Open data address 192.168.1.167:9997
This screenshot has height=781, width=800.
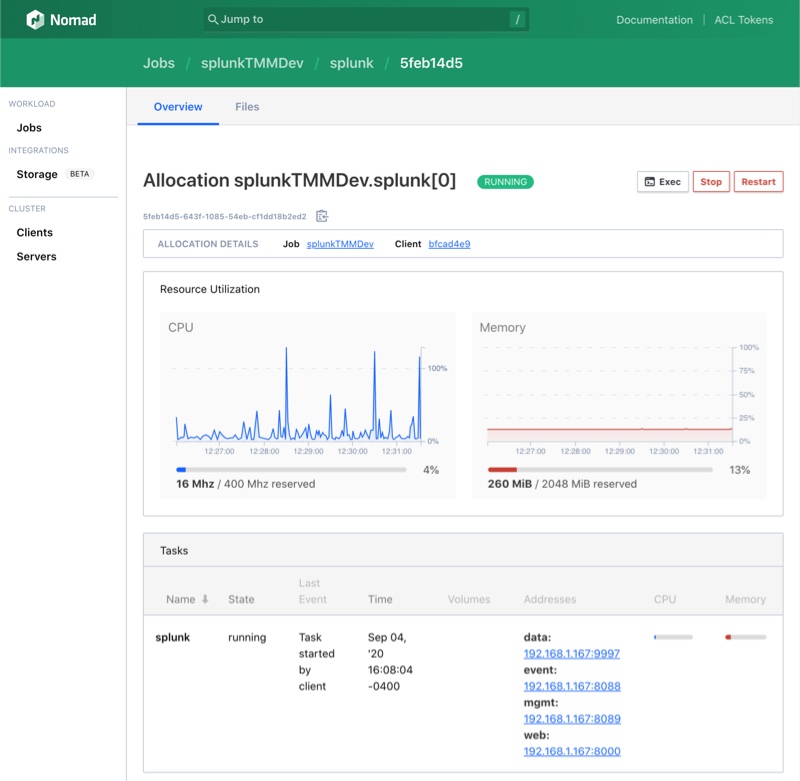tap(571, 653)
